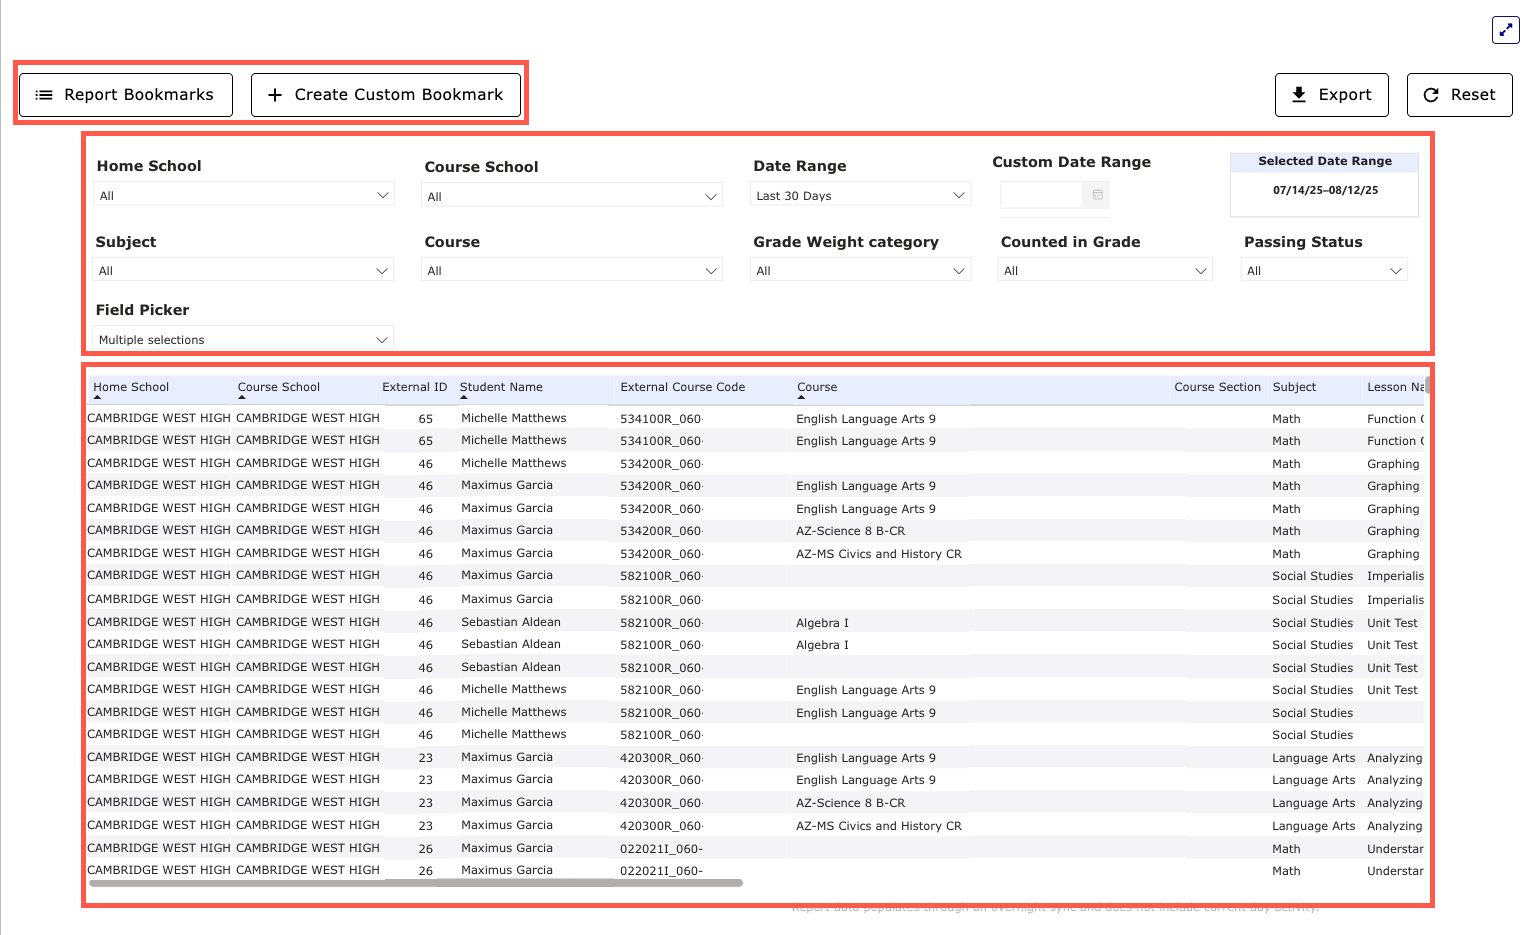Open the Date Range dropdown
Screen dimensions: 1530x935
[x=860, y=195]
